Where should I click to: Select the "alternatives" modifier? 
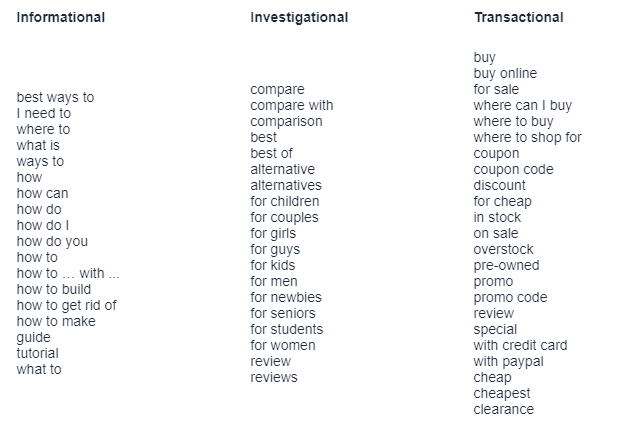point(285,185)
